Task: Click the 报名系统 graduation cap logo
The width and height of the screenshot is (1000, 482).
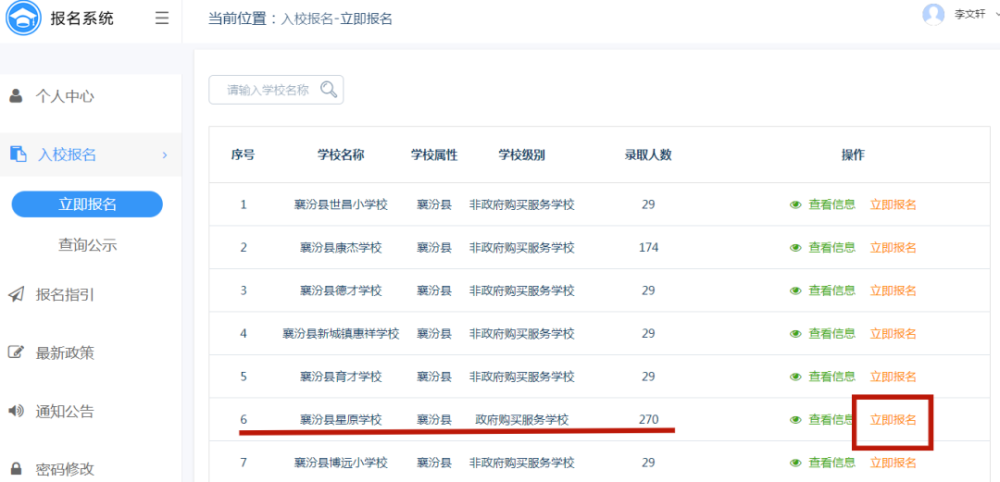Action: pyautogui.click(x=23, y=18)
